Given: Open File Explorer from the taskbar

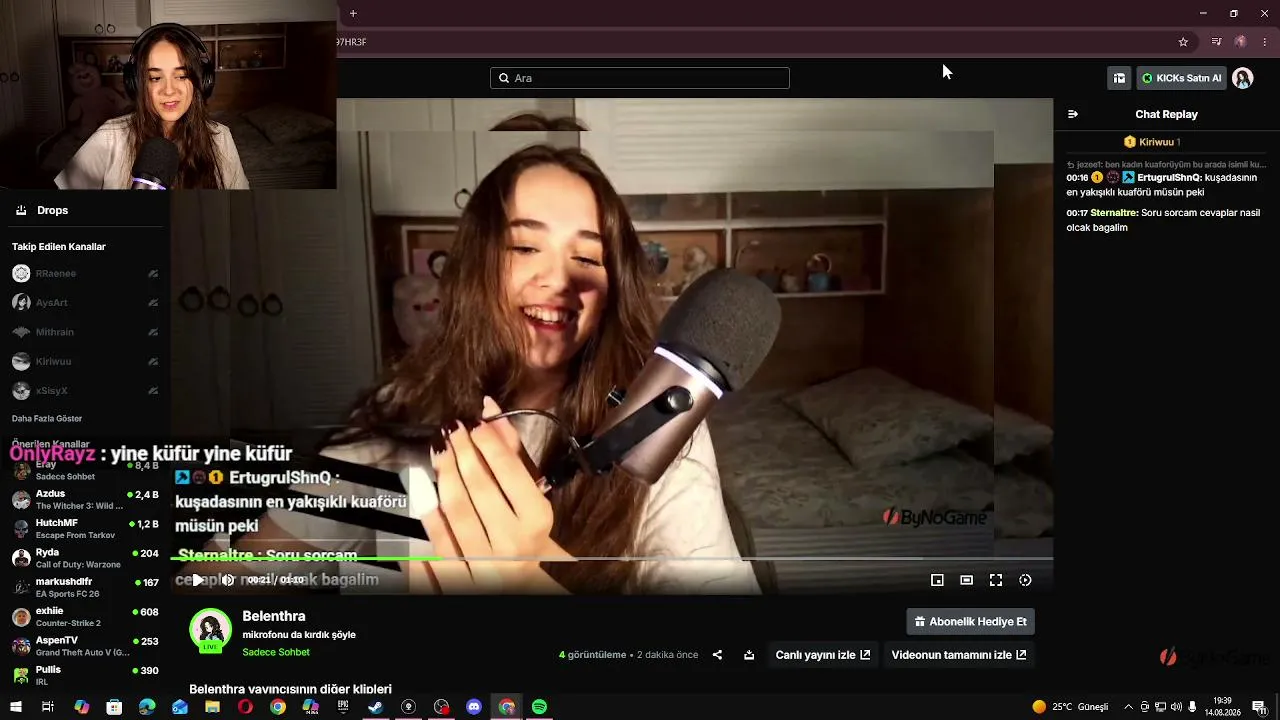Looking at the screenshot, I should click(212, 707).
